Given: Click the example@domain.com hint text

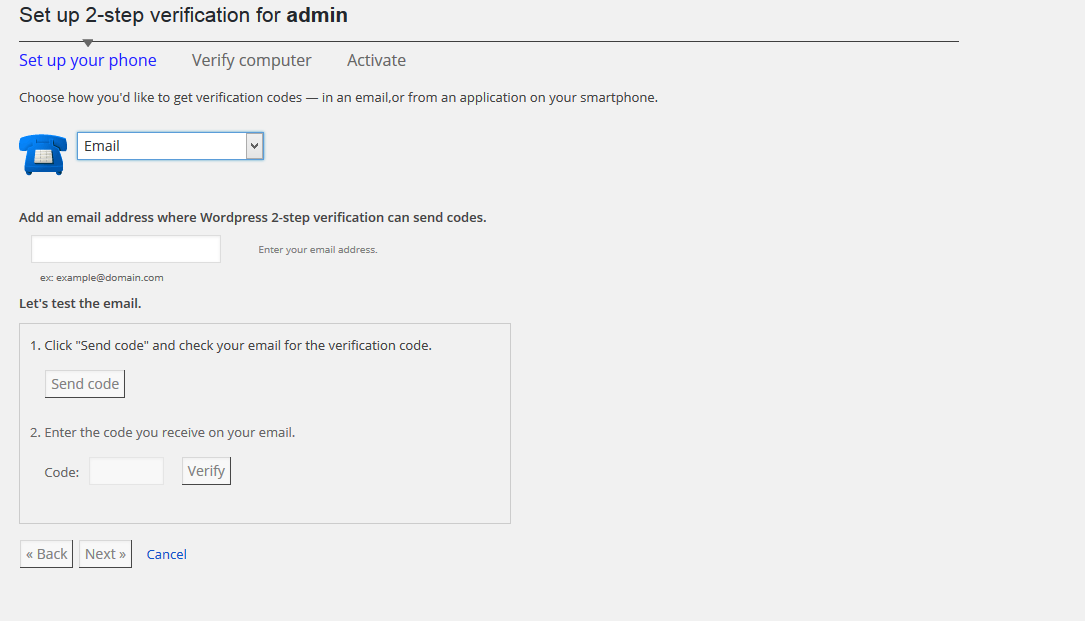Looking at the screenshot, I should (x=102, y=278).
